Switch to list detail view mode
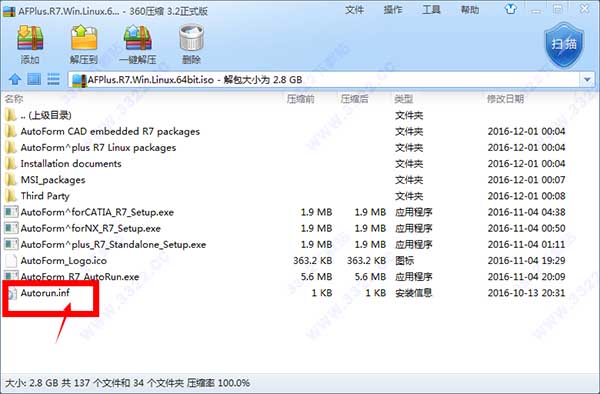The image size is (600, 394). pyautogui.click(x=53, y=79)
